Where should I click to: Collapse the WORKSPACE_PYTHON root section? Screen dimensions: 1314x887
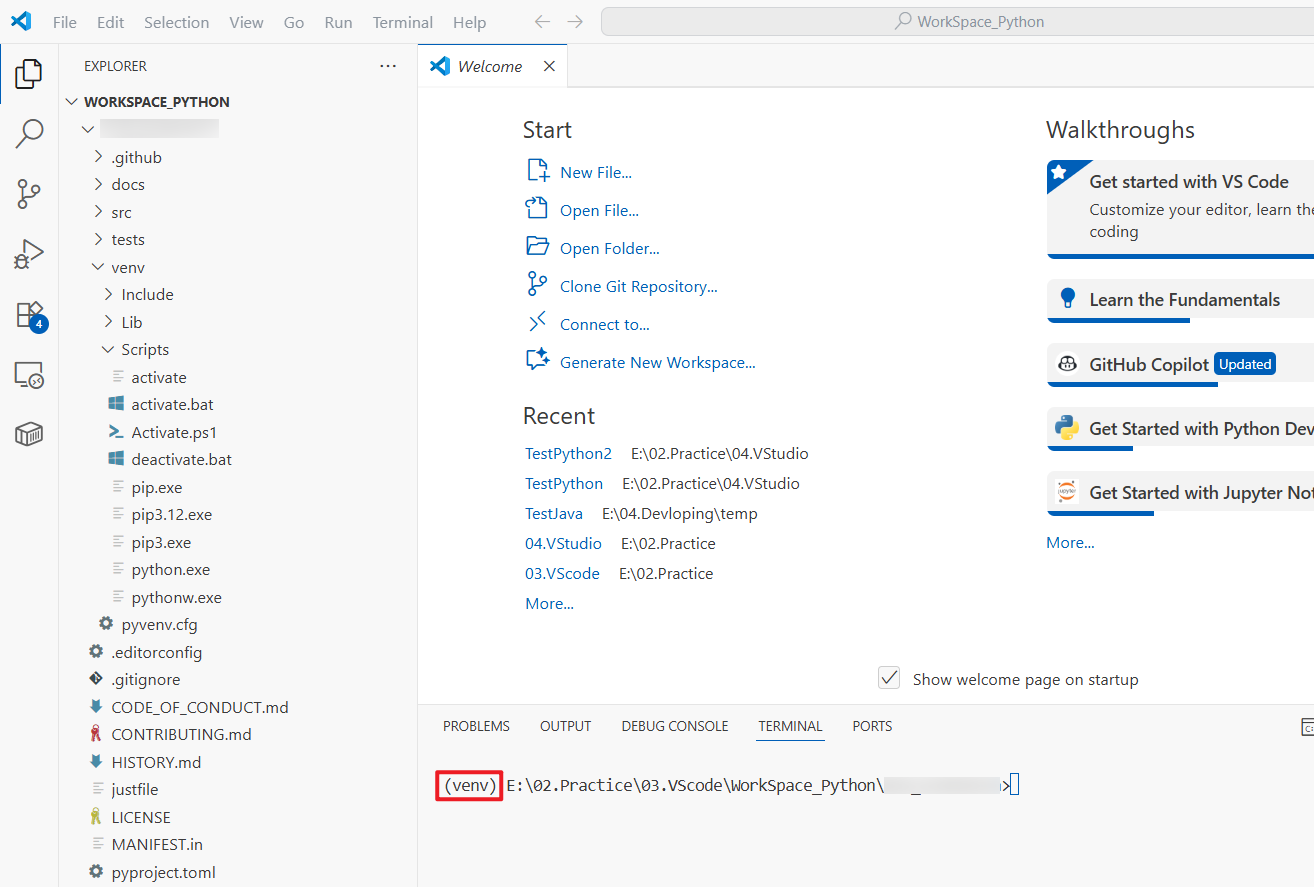(x=72, y=102)
